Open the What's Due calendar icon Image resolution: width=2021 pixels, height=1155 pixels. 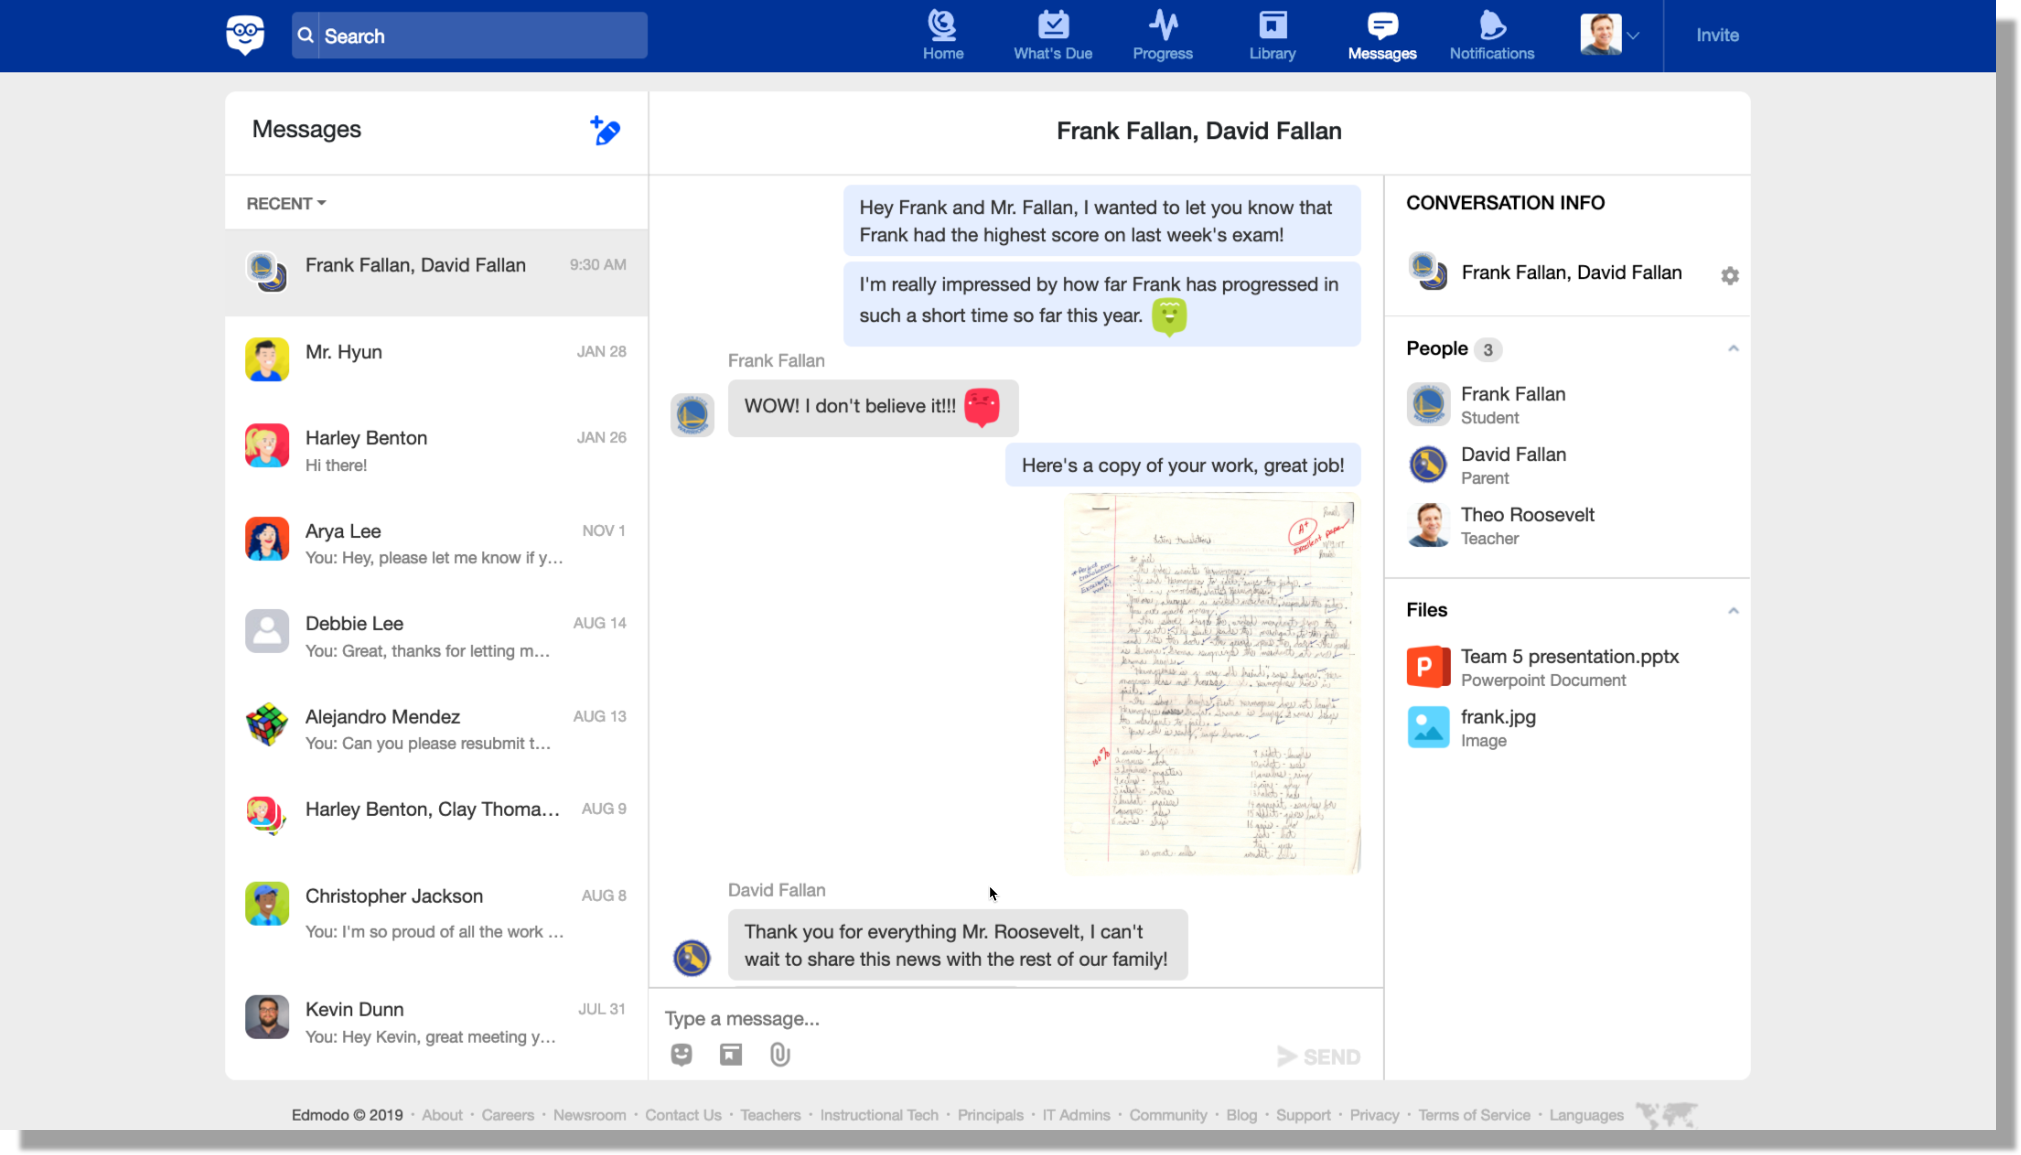point(1052,35)
